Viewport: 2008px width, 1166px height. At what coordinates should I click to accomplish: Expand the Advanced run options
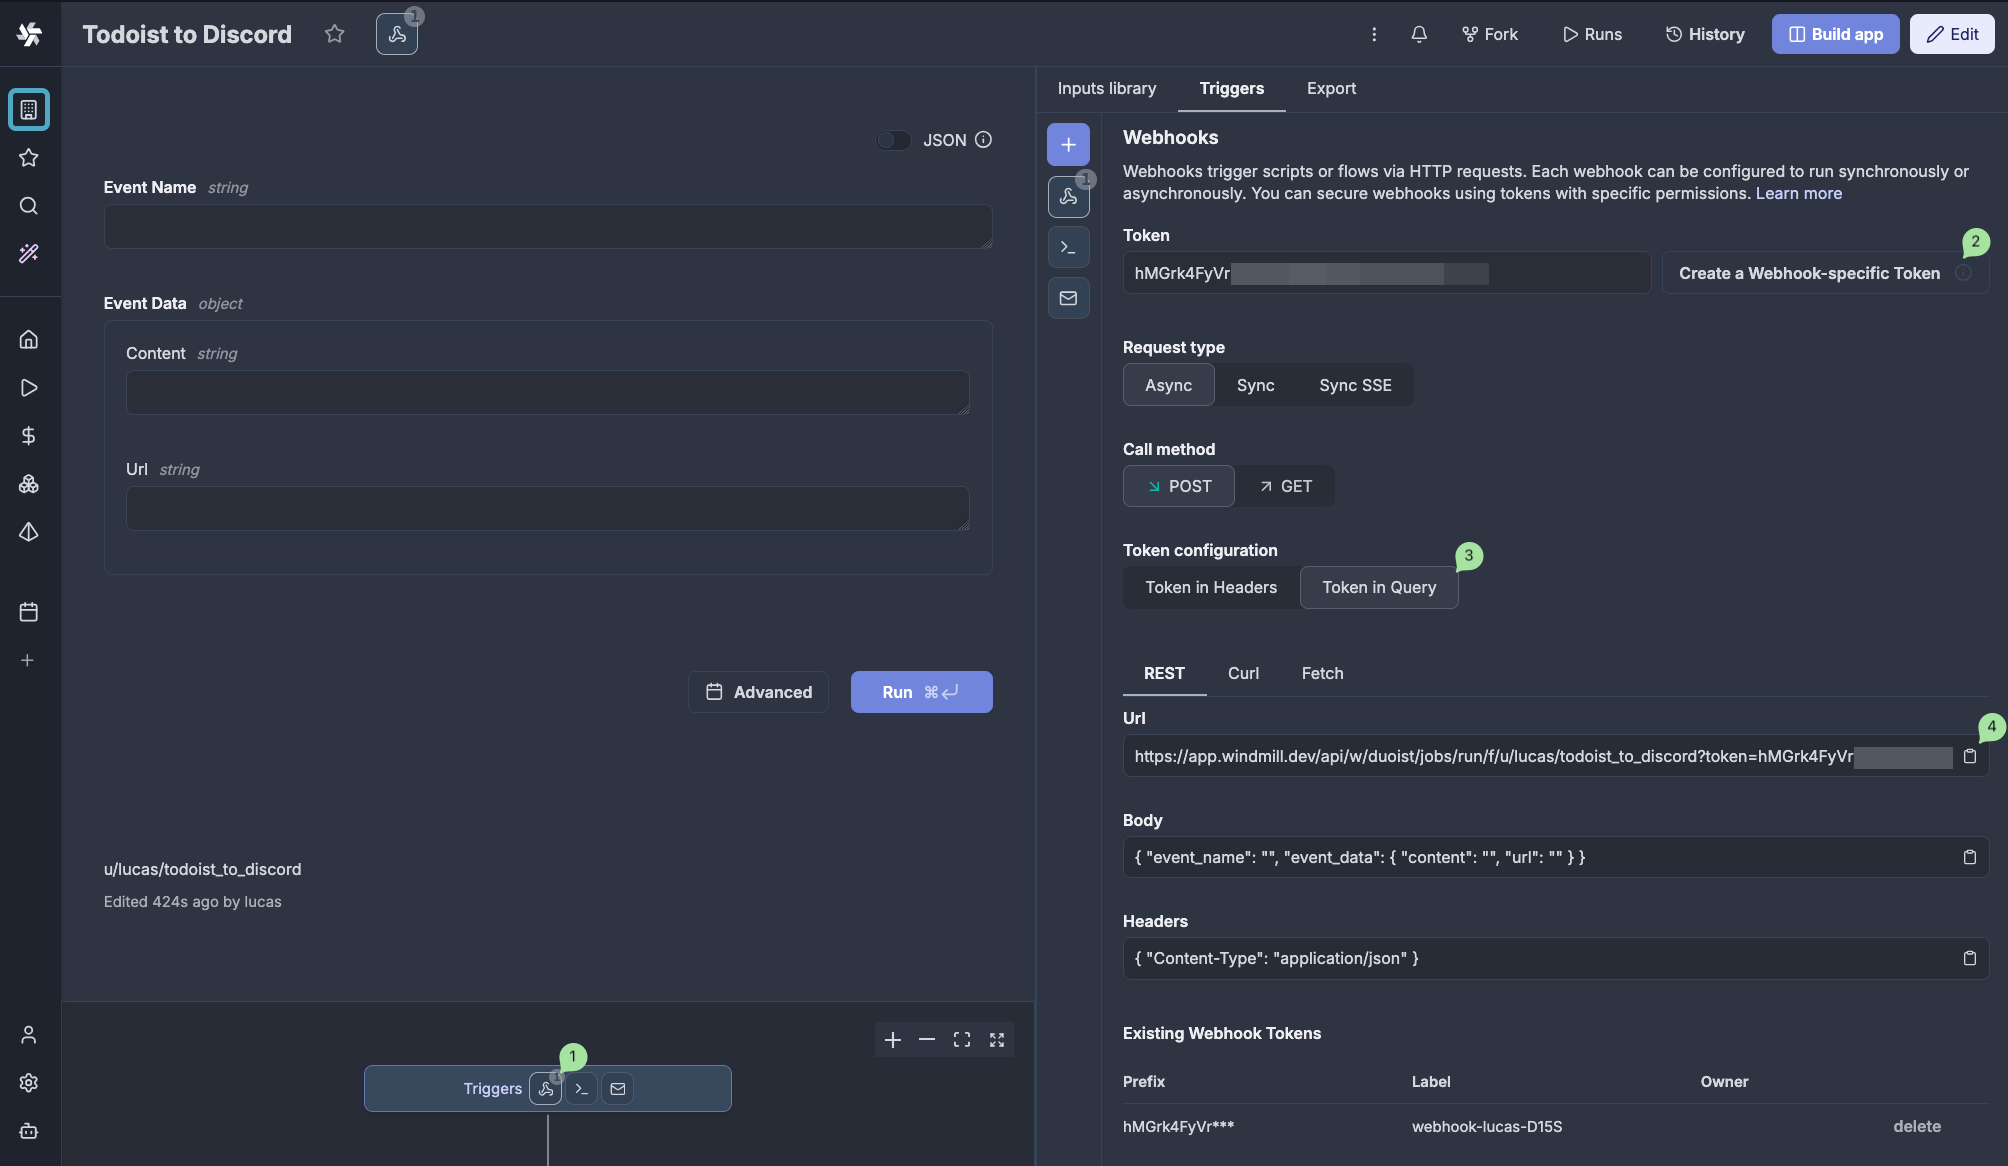(758, 692)
